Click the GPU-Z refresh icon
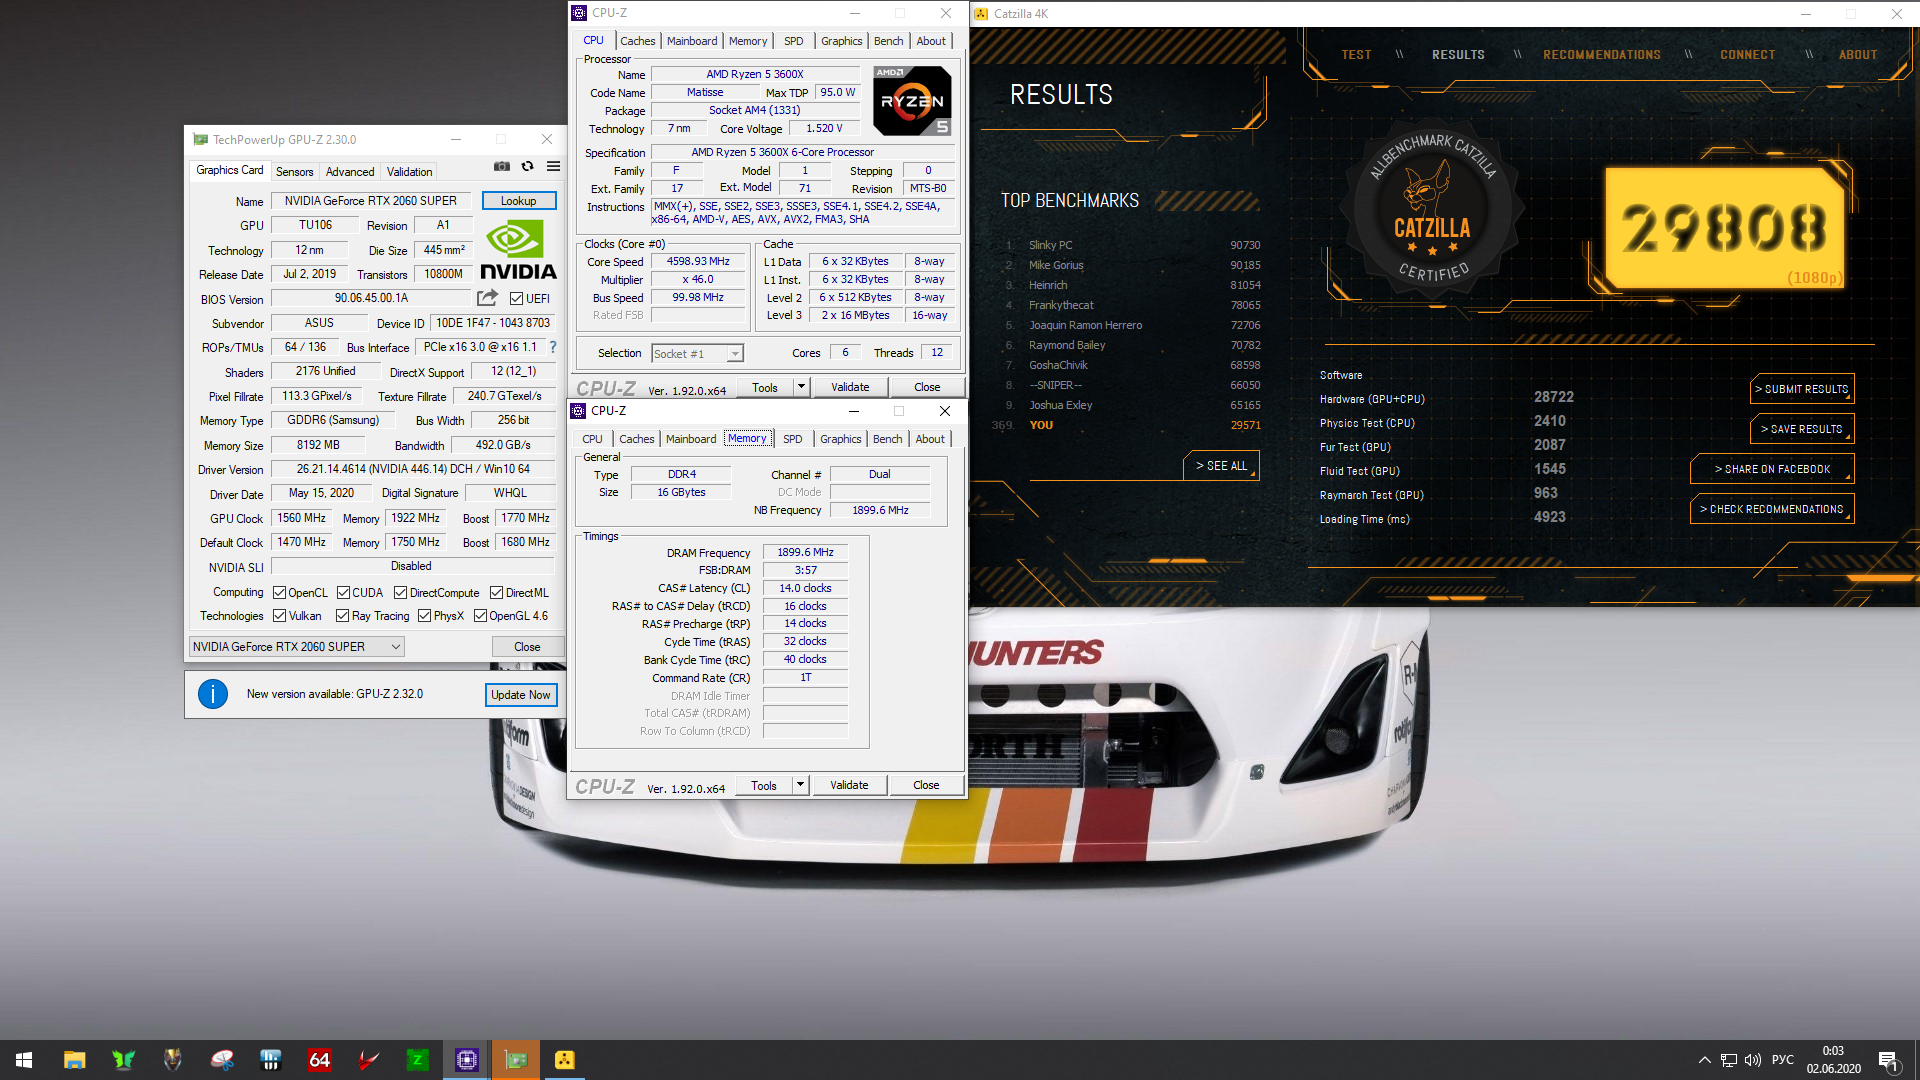This screenshot has width=1920, height=1080. 528,167
